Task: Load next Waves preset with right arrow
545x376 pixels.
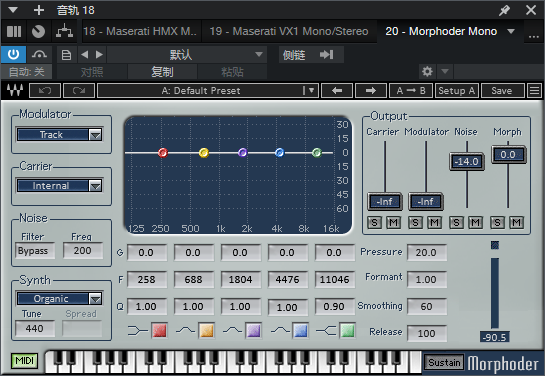Action: point(371,91)
